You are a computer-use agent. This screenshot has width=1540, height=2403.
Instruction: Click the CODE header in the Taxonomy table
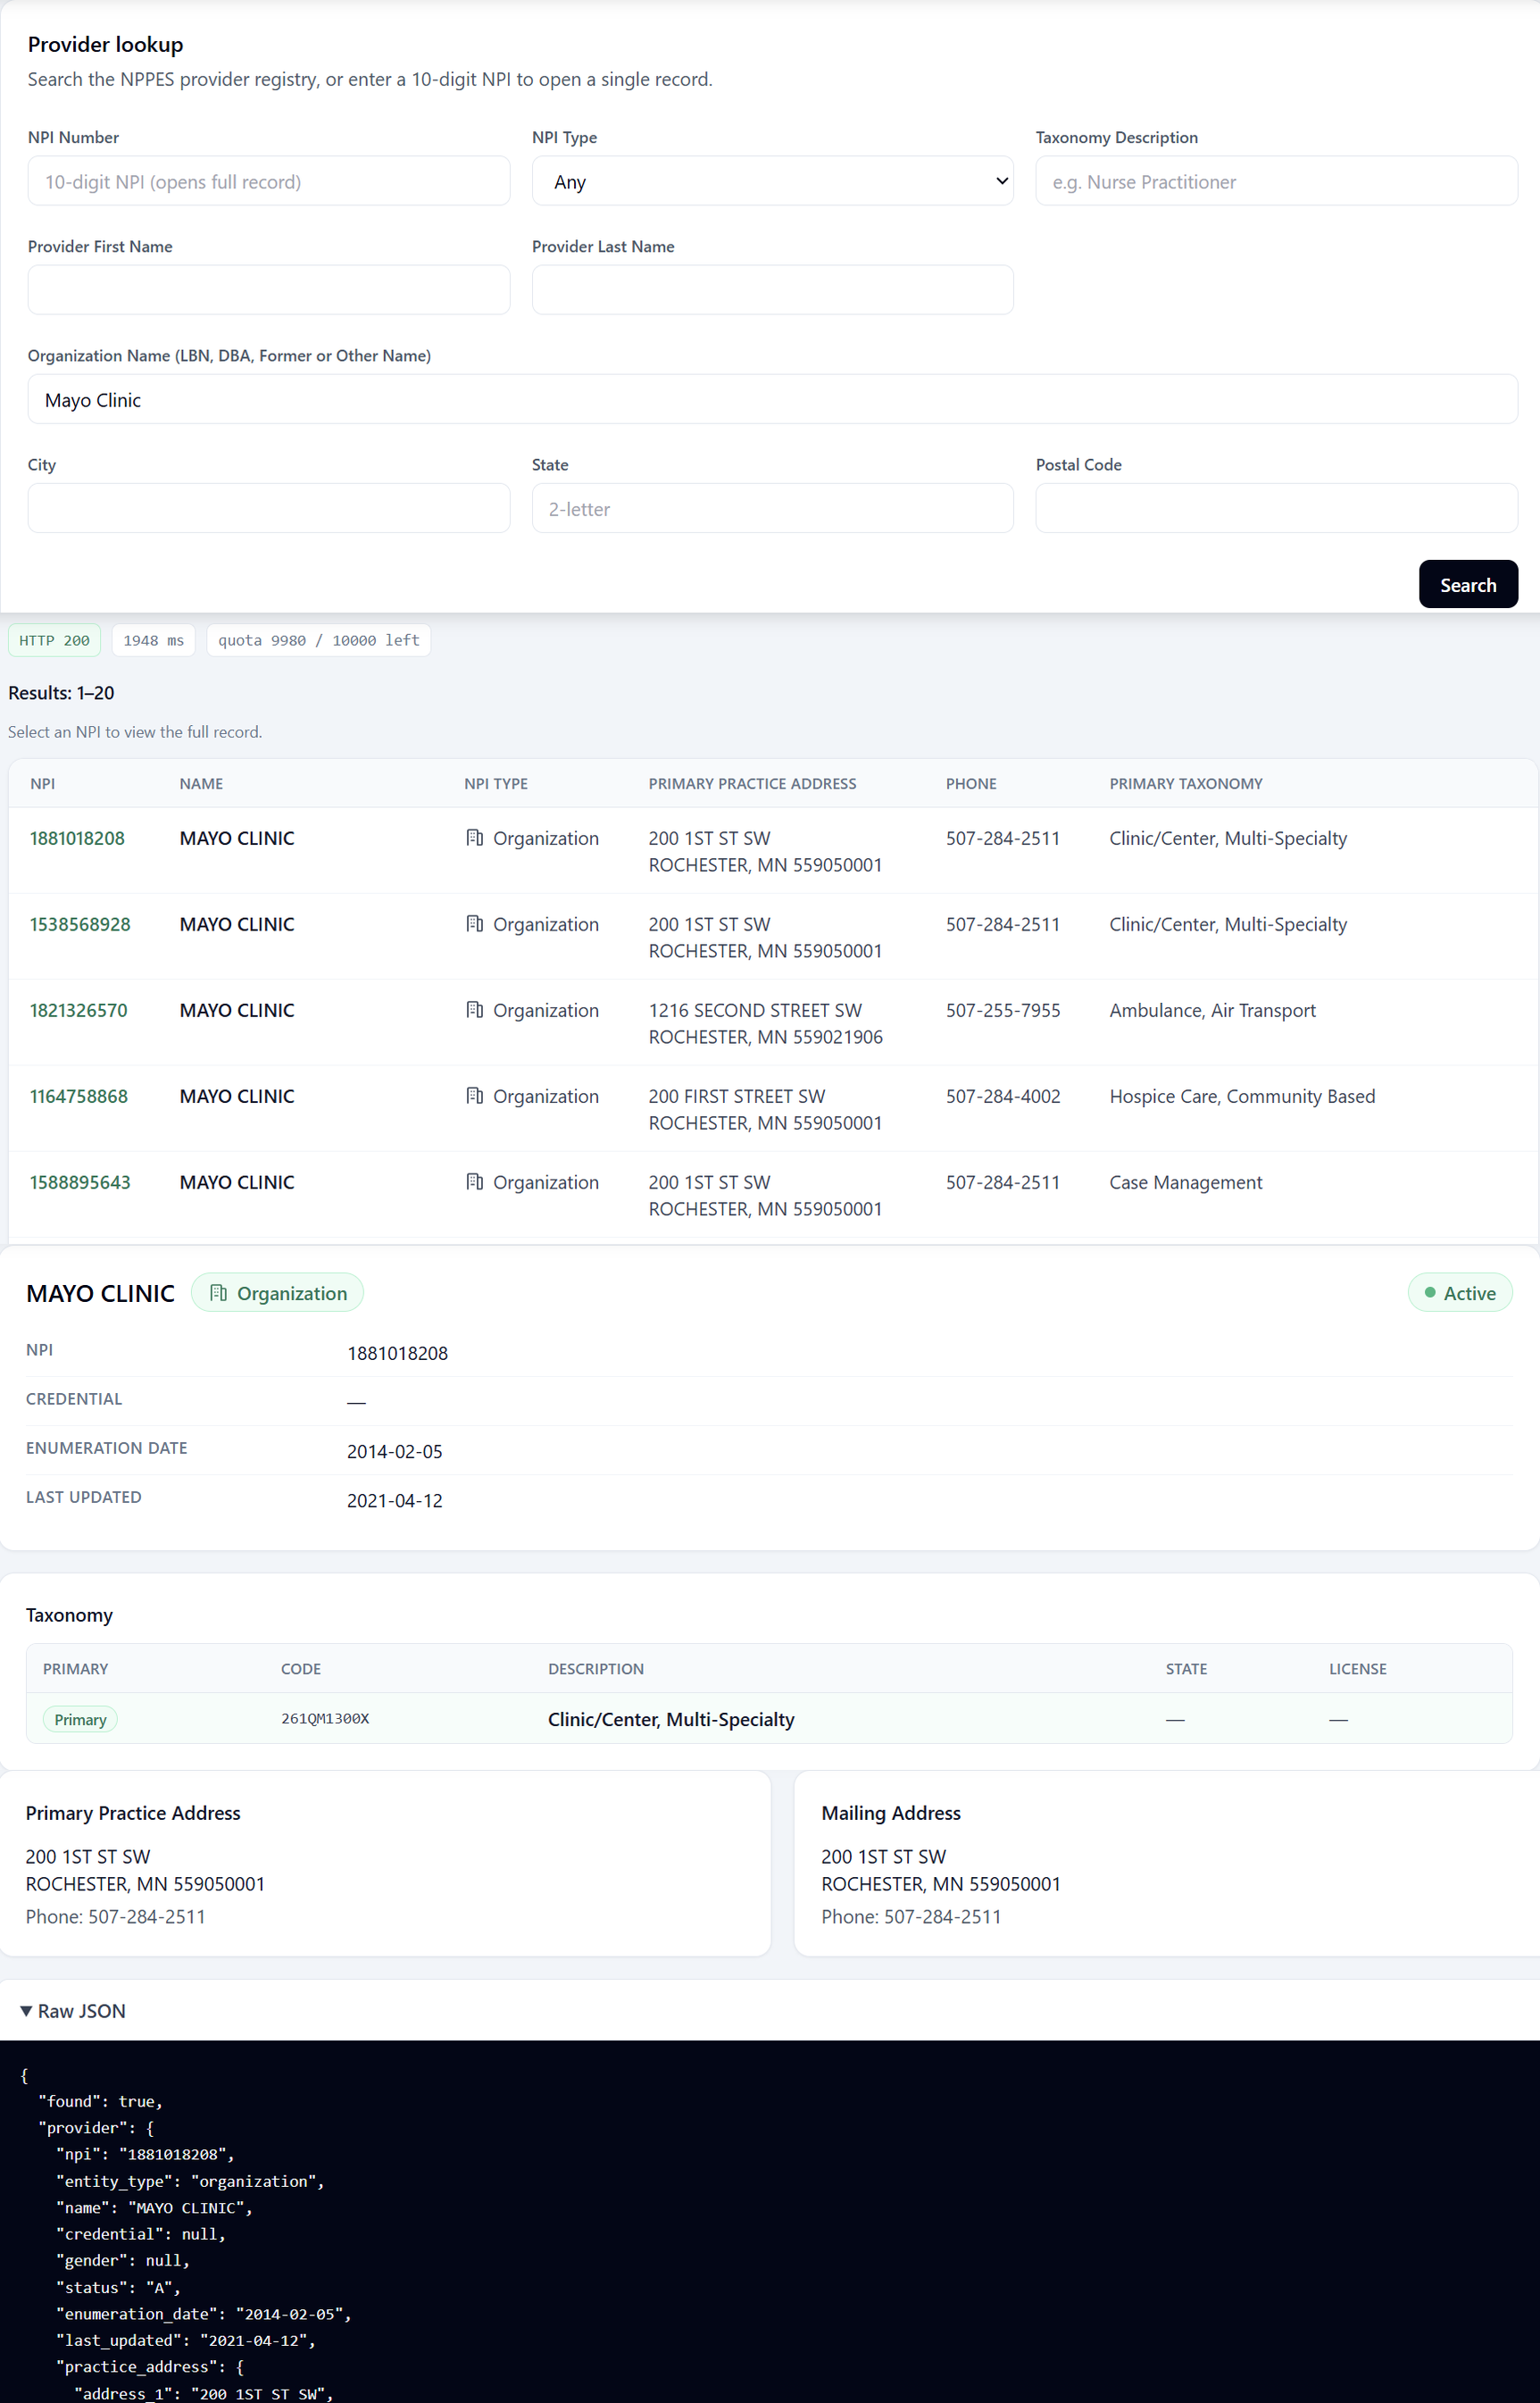coord(301,1669)
